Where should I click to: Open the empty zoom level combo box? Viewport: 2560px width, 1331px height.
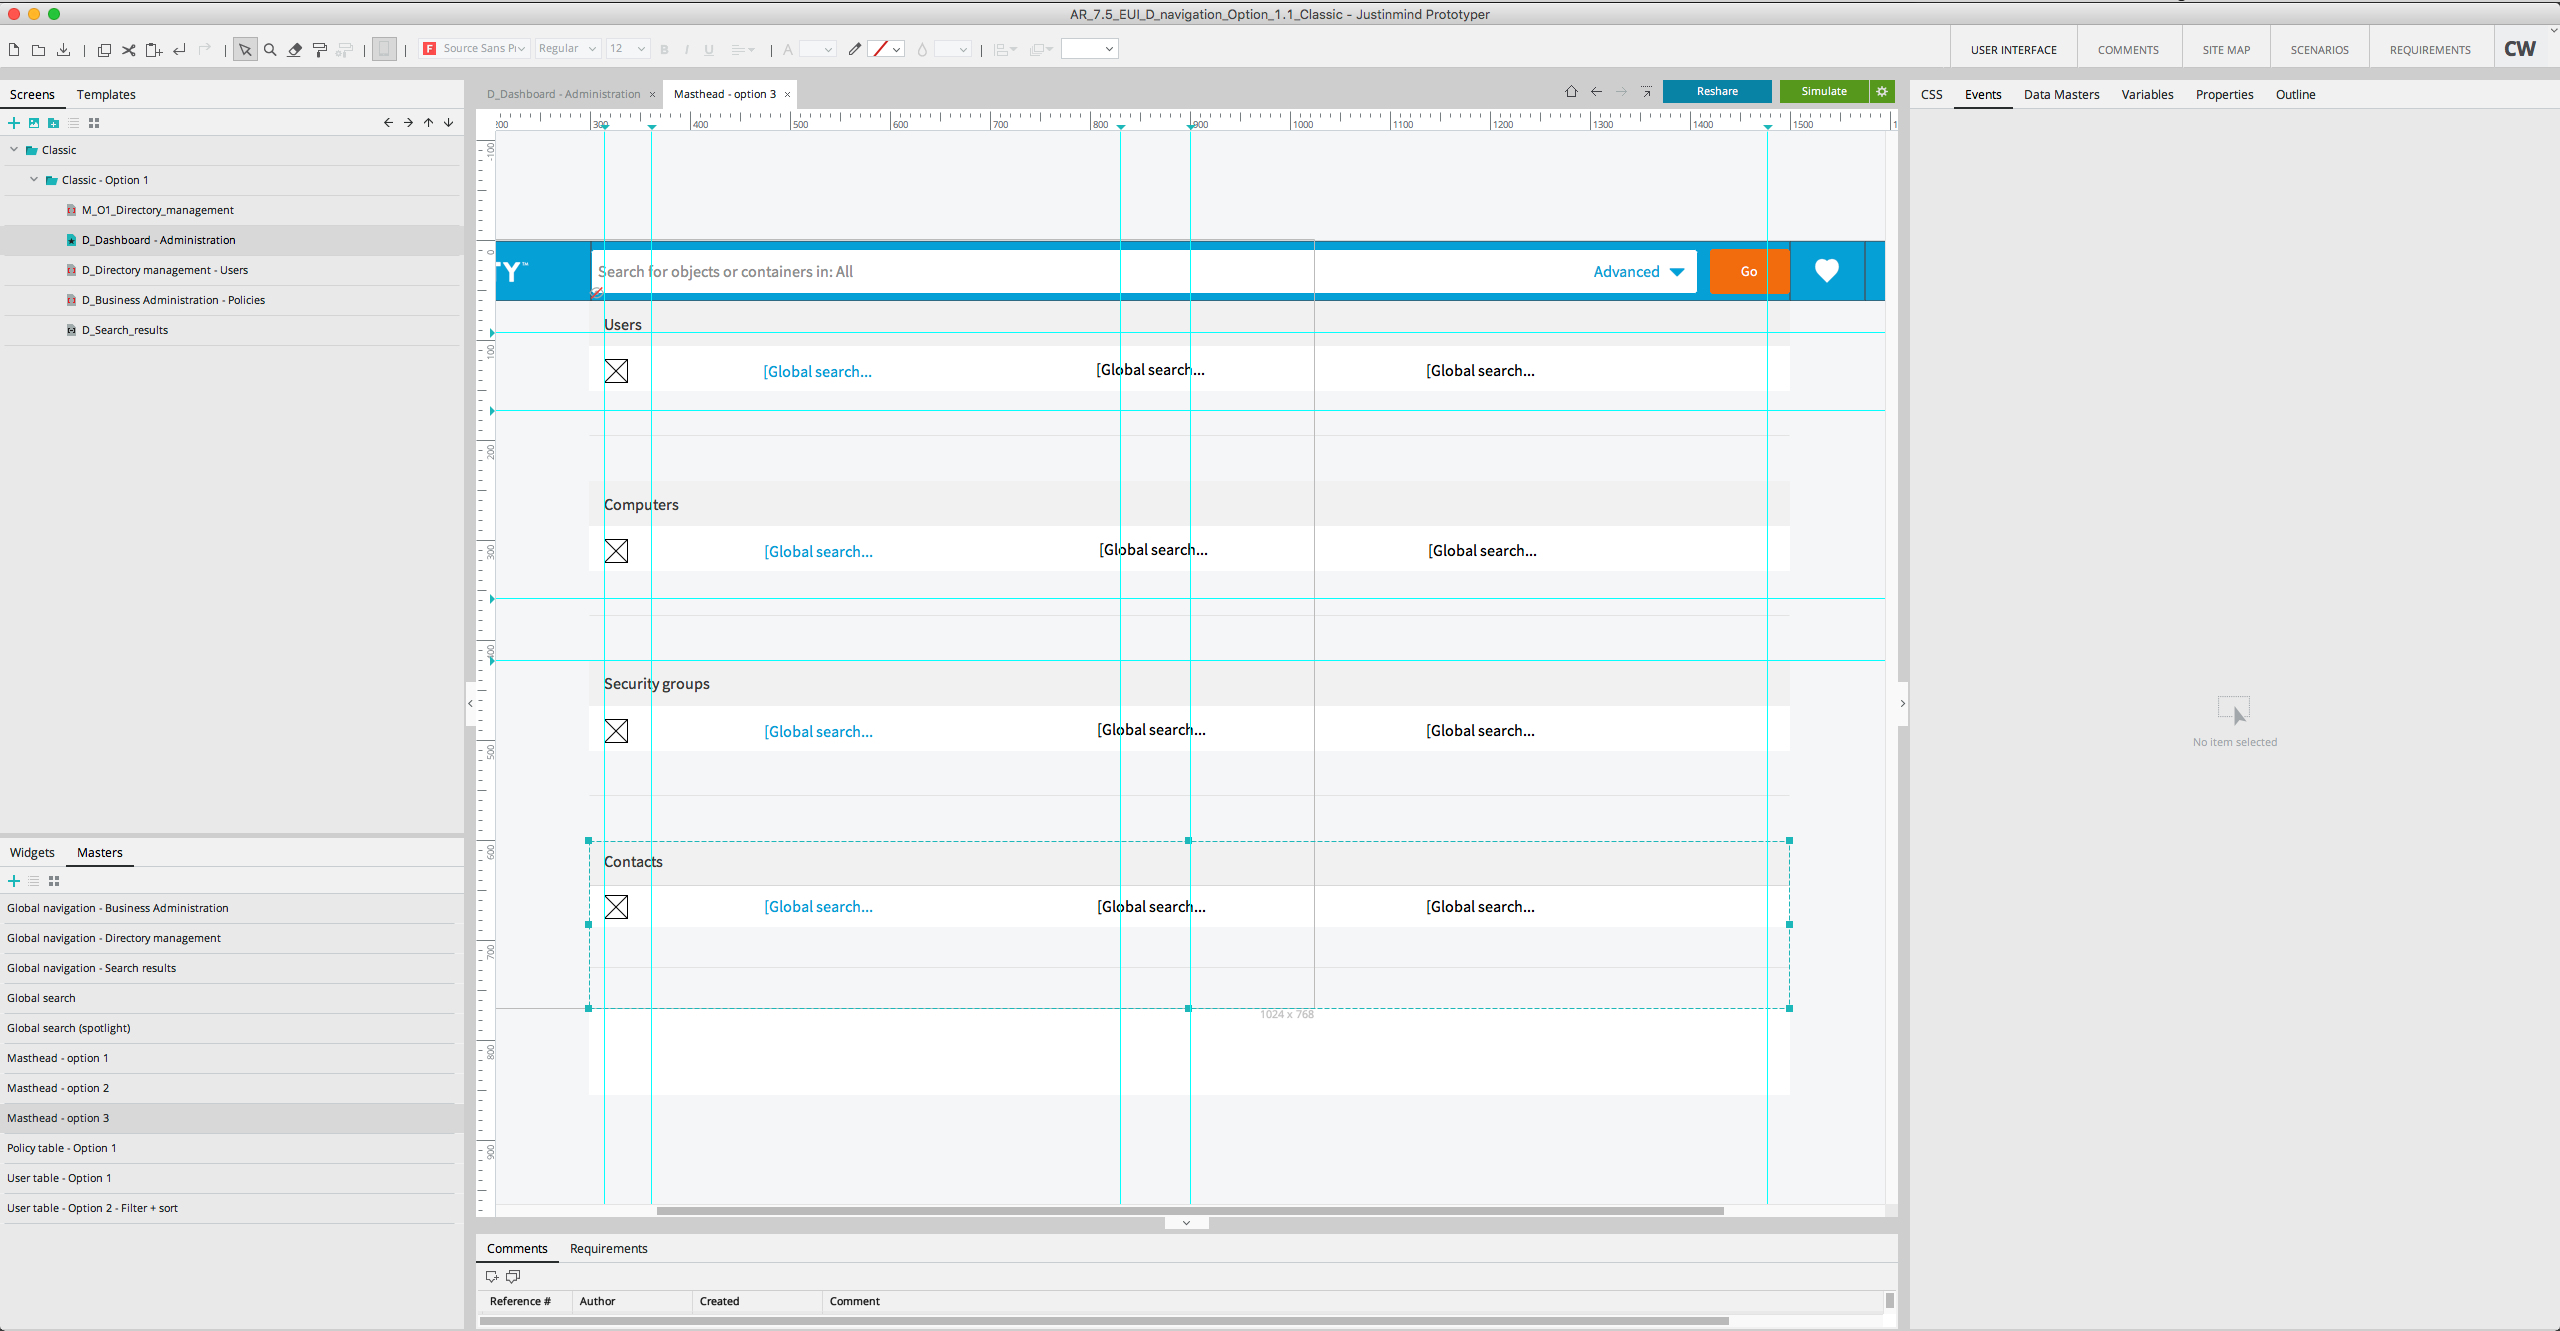tap(1089, 48)
